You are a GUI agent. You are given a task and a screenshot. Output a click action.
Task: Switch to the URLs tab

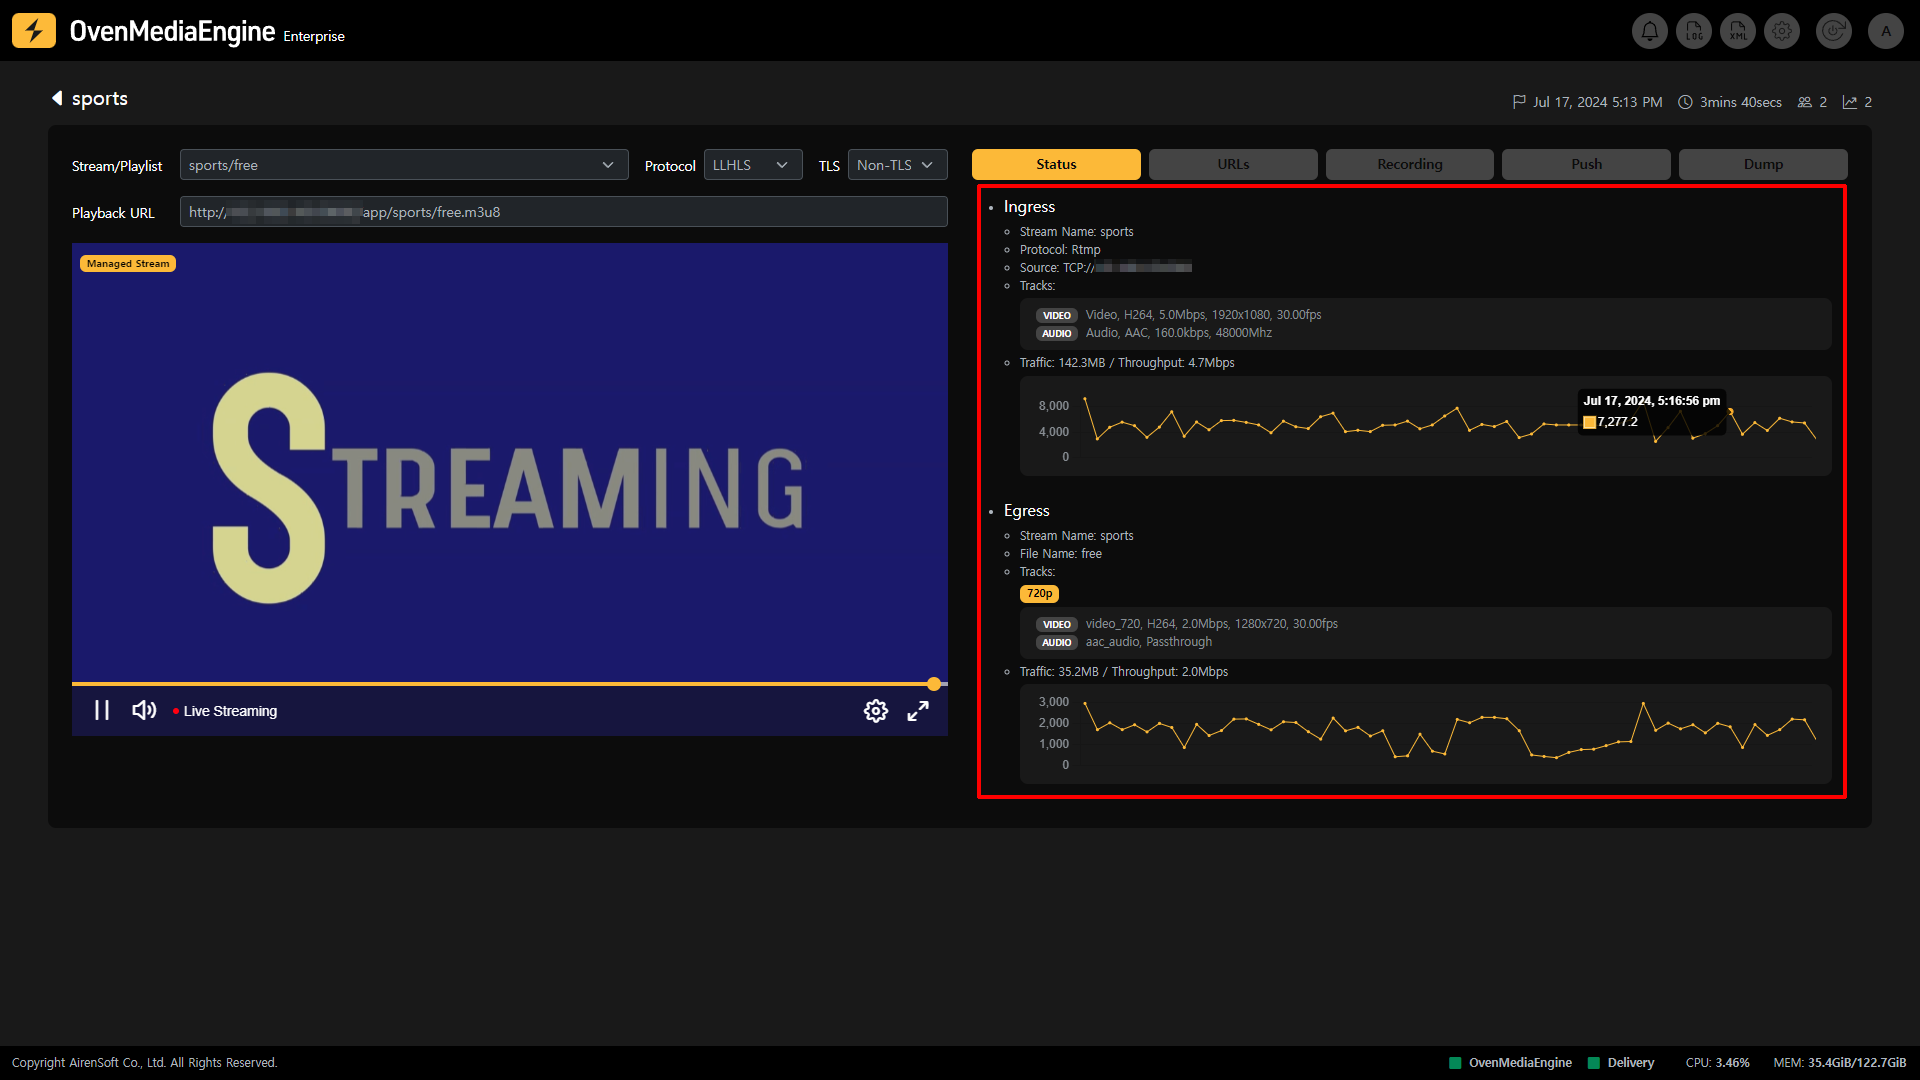[1233, 164]
